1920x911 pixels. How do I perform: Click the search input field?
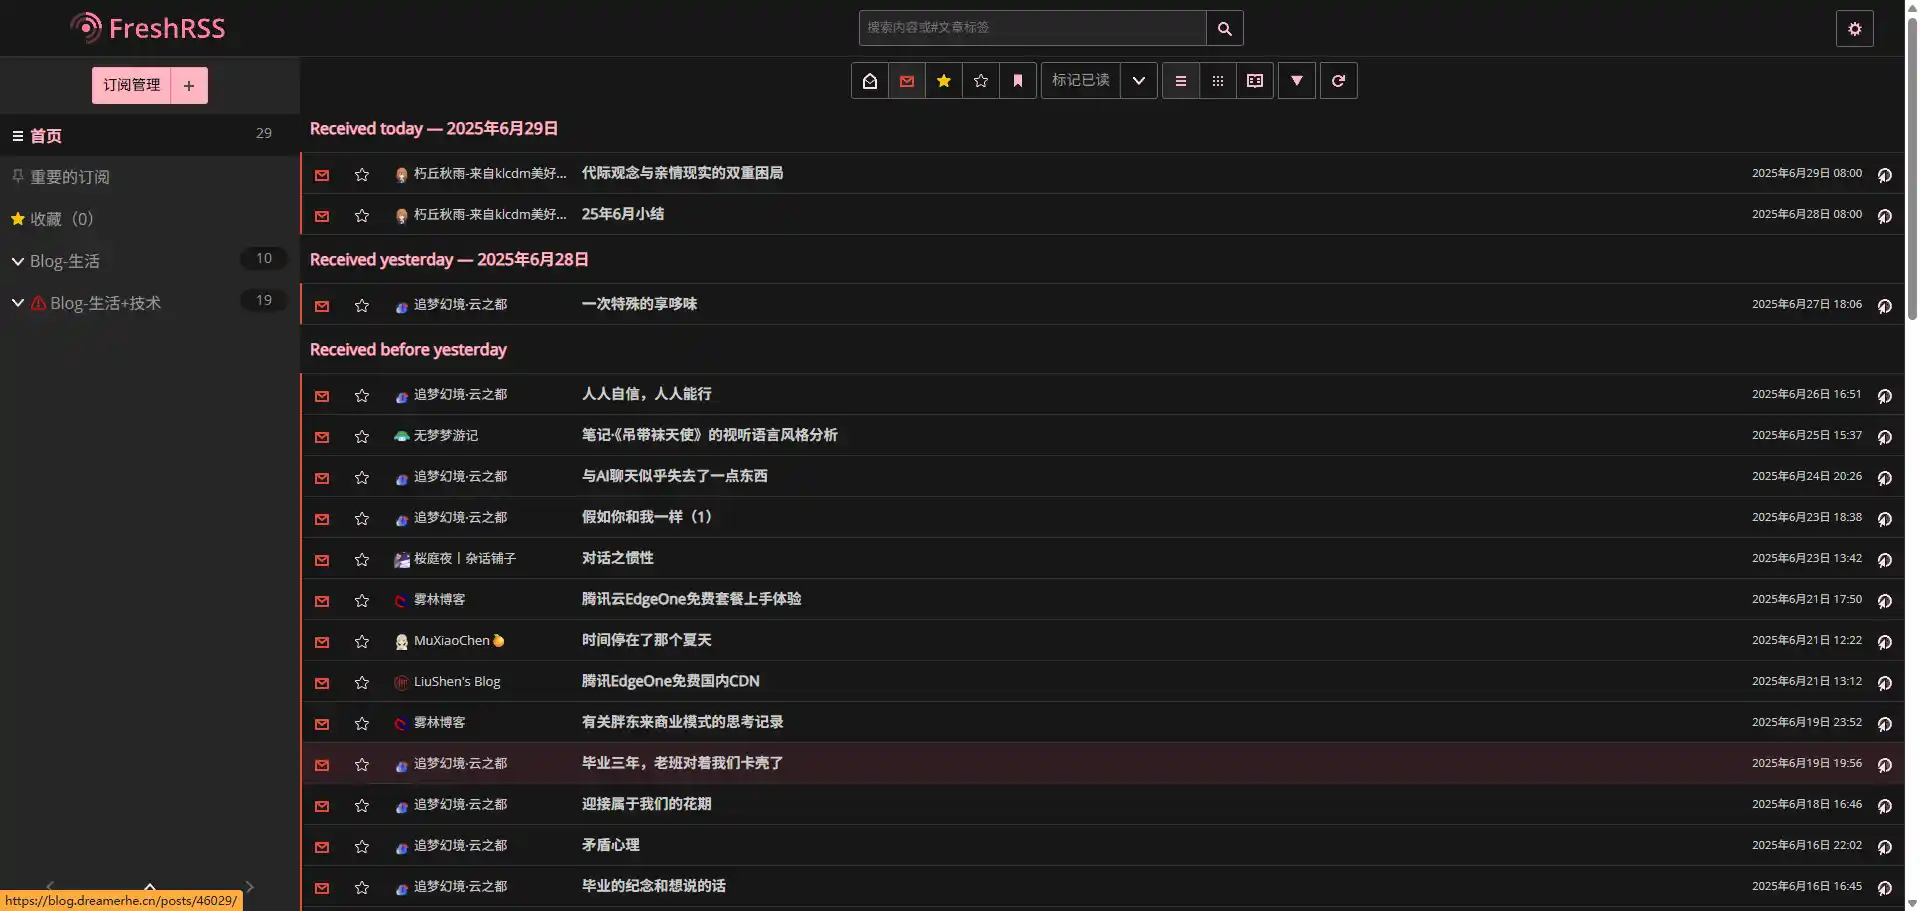tap(1032, 29)
